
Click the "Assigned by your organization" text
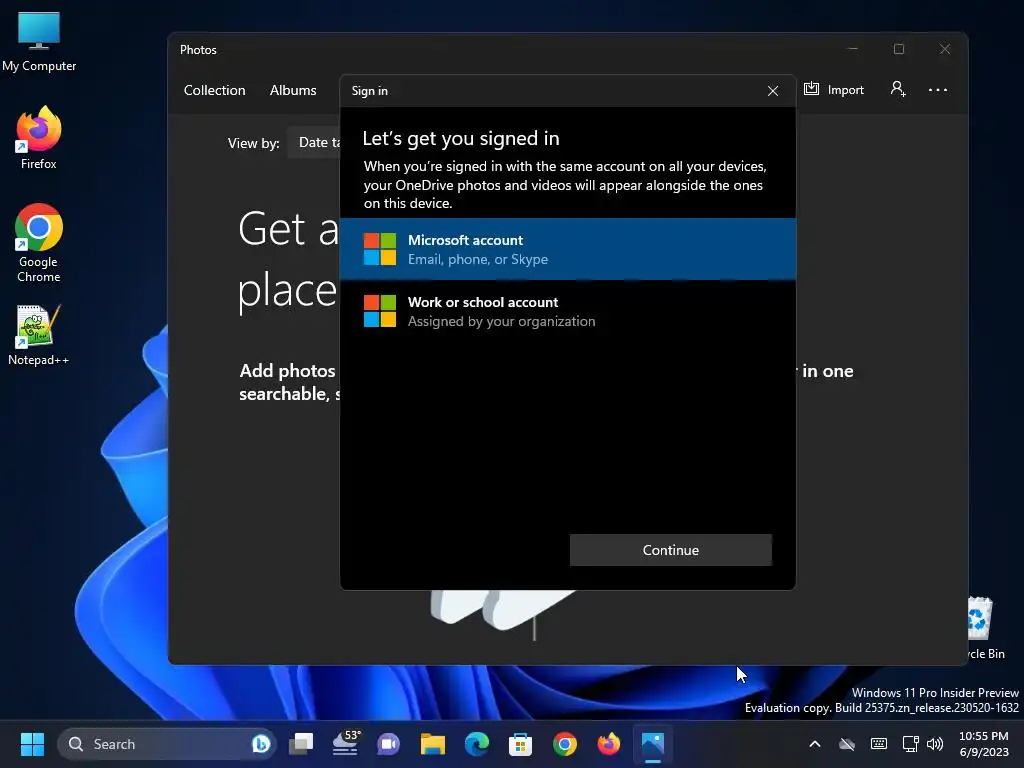(502, 321)
